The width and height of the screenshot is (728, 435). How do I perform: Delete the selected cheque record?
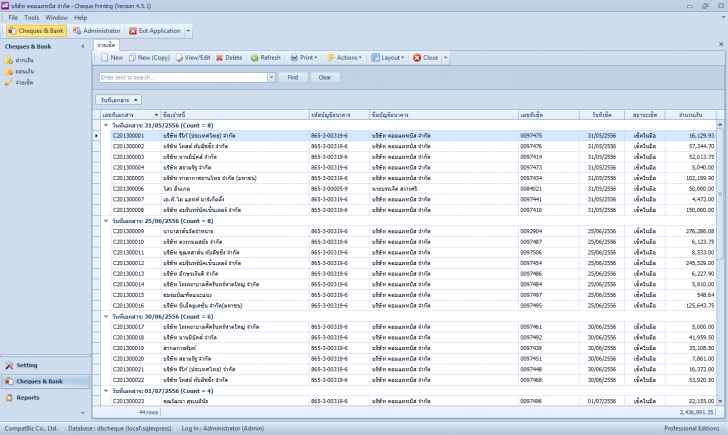click(229, 58)
